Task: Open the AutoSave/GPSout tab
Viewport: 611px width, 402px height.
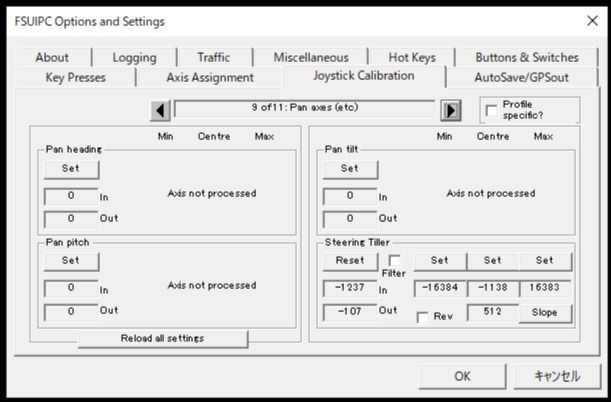Action: pyautogui.click(x=521, y=78)
